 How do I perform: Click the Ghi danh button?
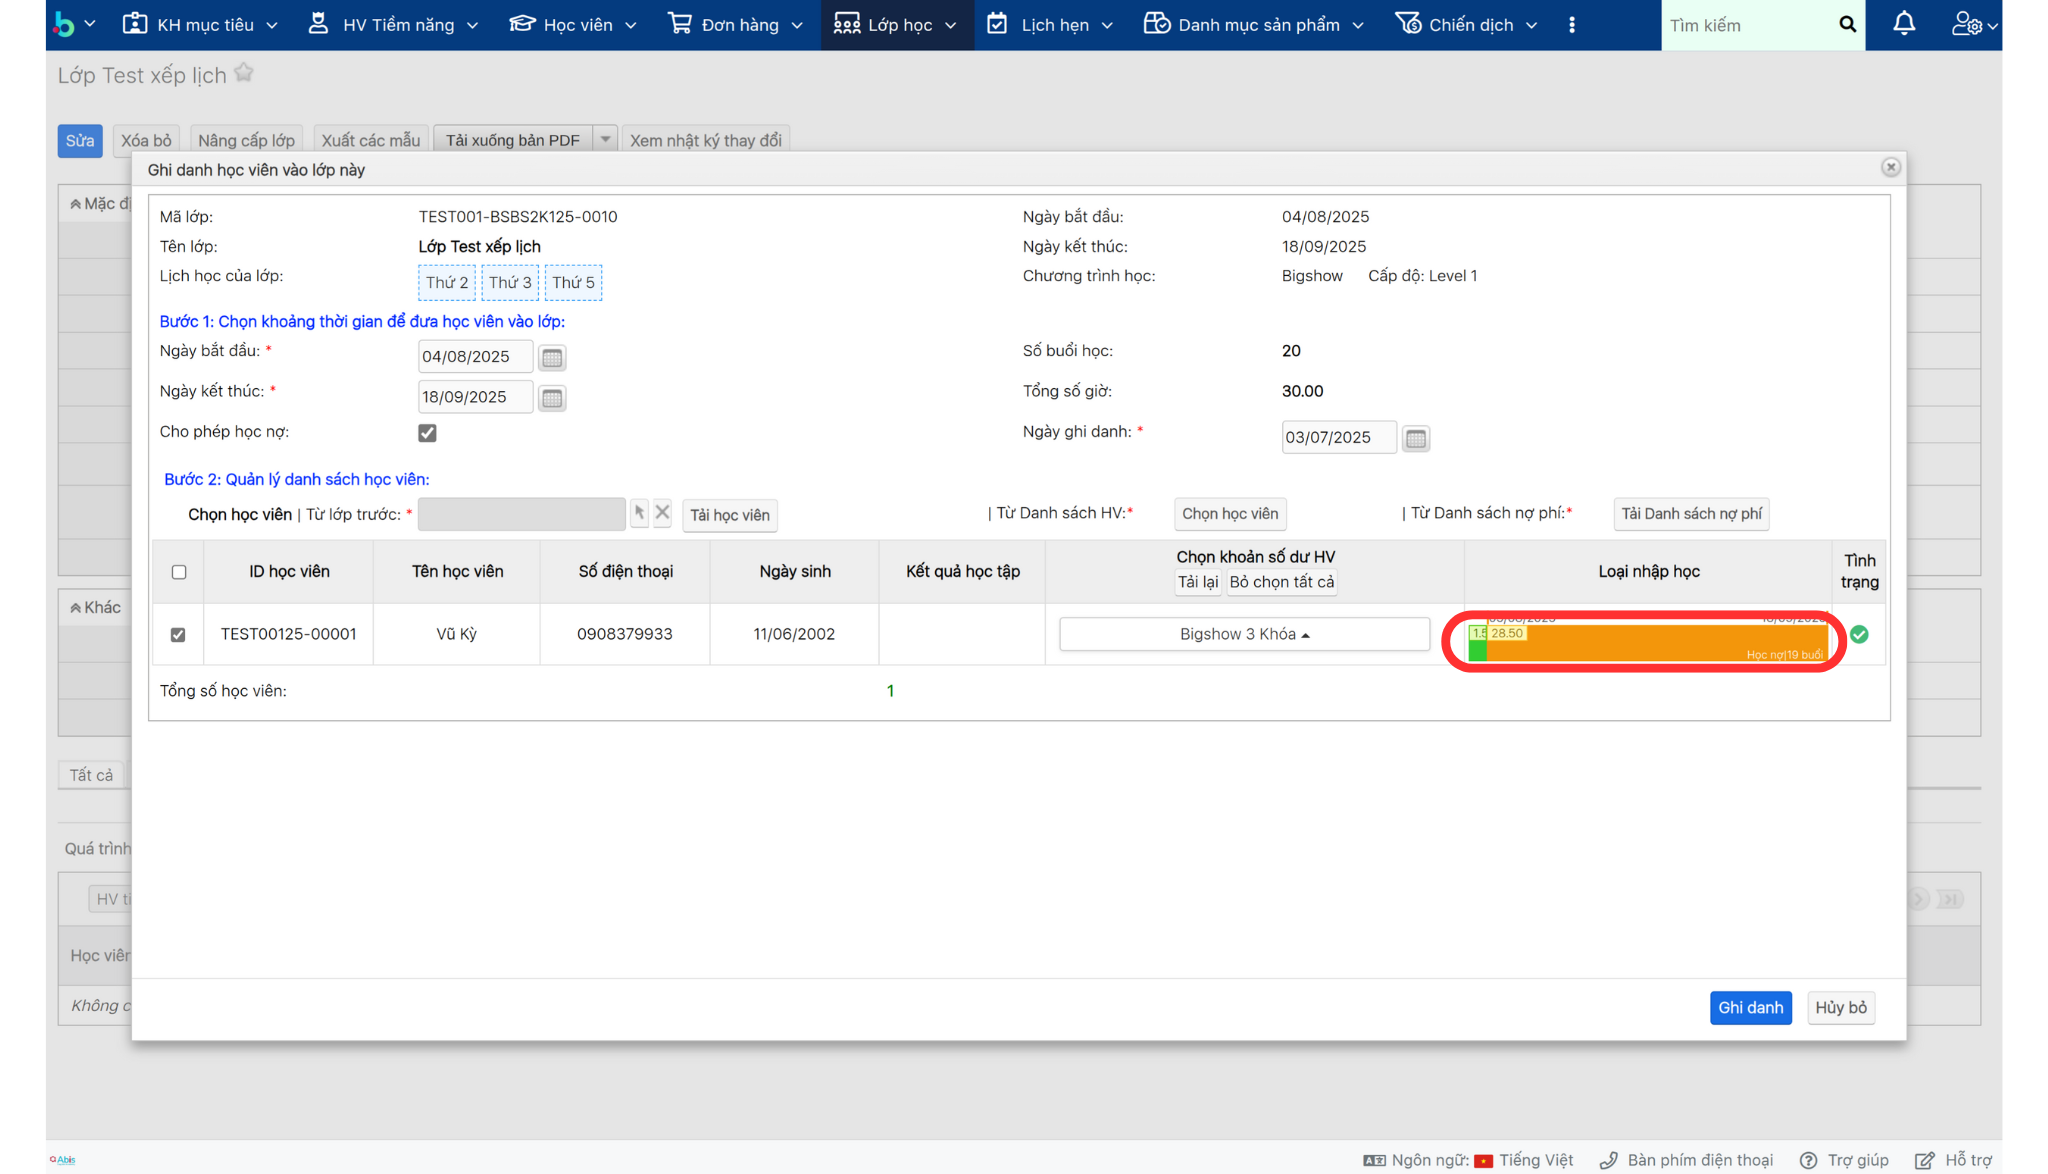[x=1750, y=1007]
